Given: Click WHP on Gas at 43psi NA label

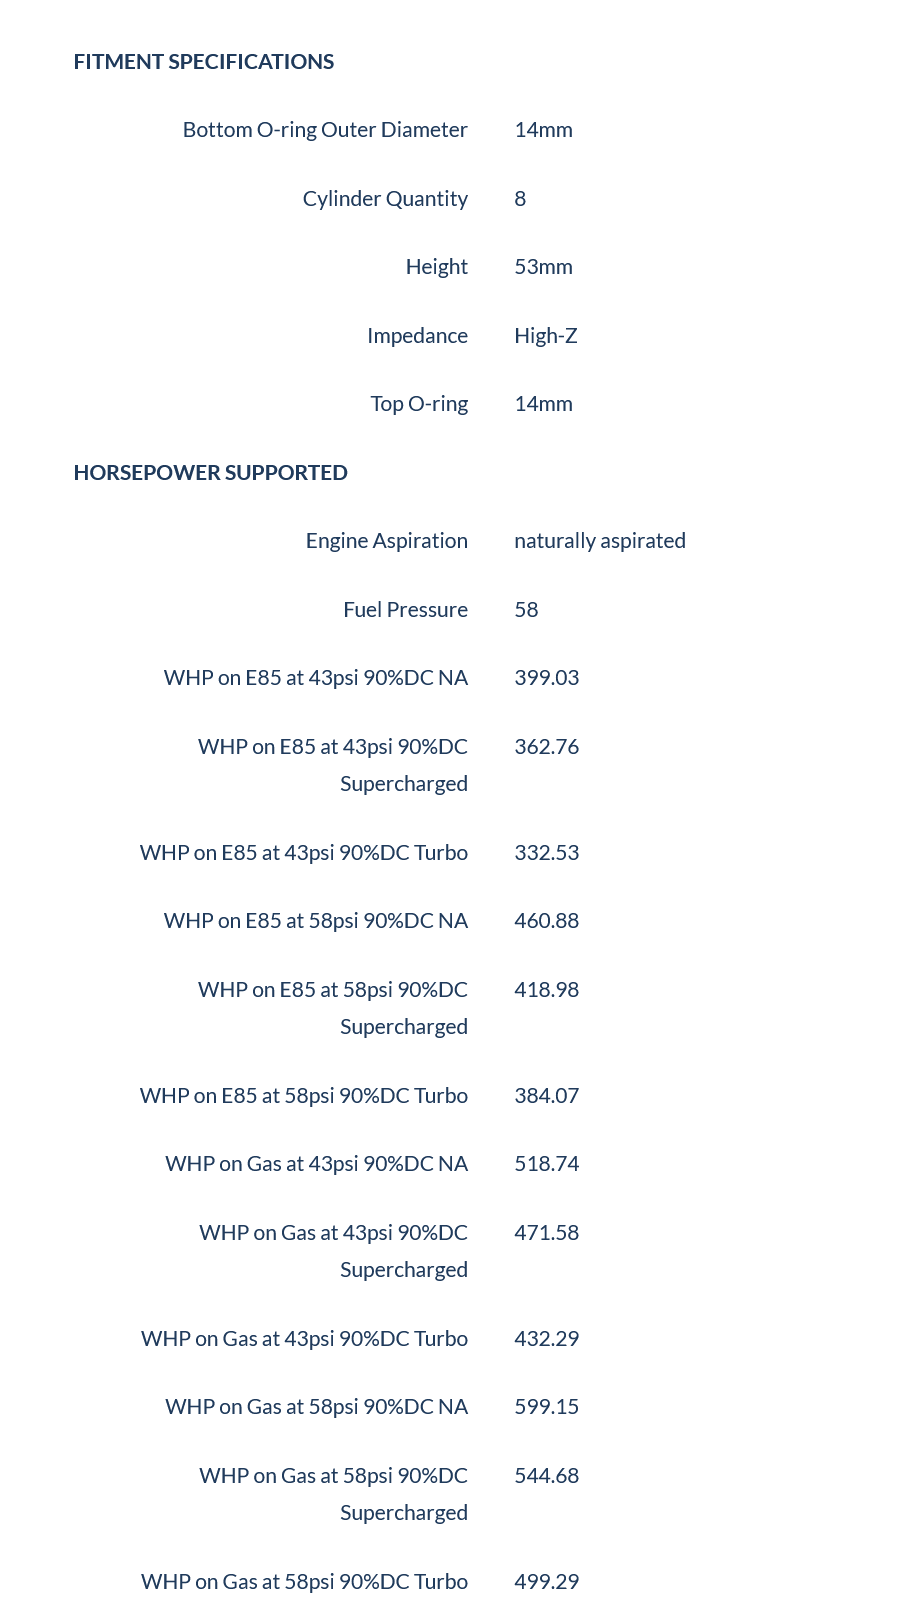Looking at the screenshot, I should click(x=316, y=1164).
